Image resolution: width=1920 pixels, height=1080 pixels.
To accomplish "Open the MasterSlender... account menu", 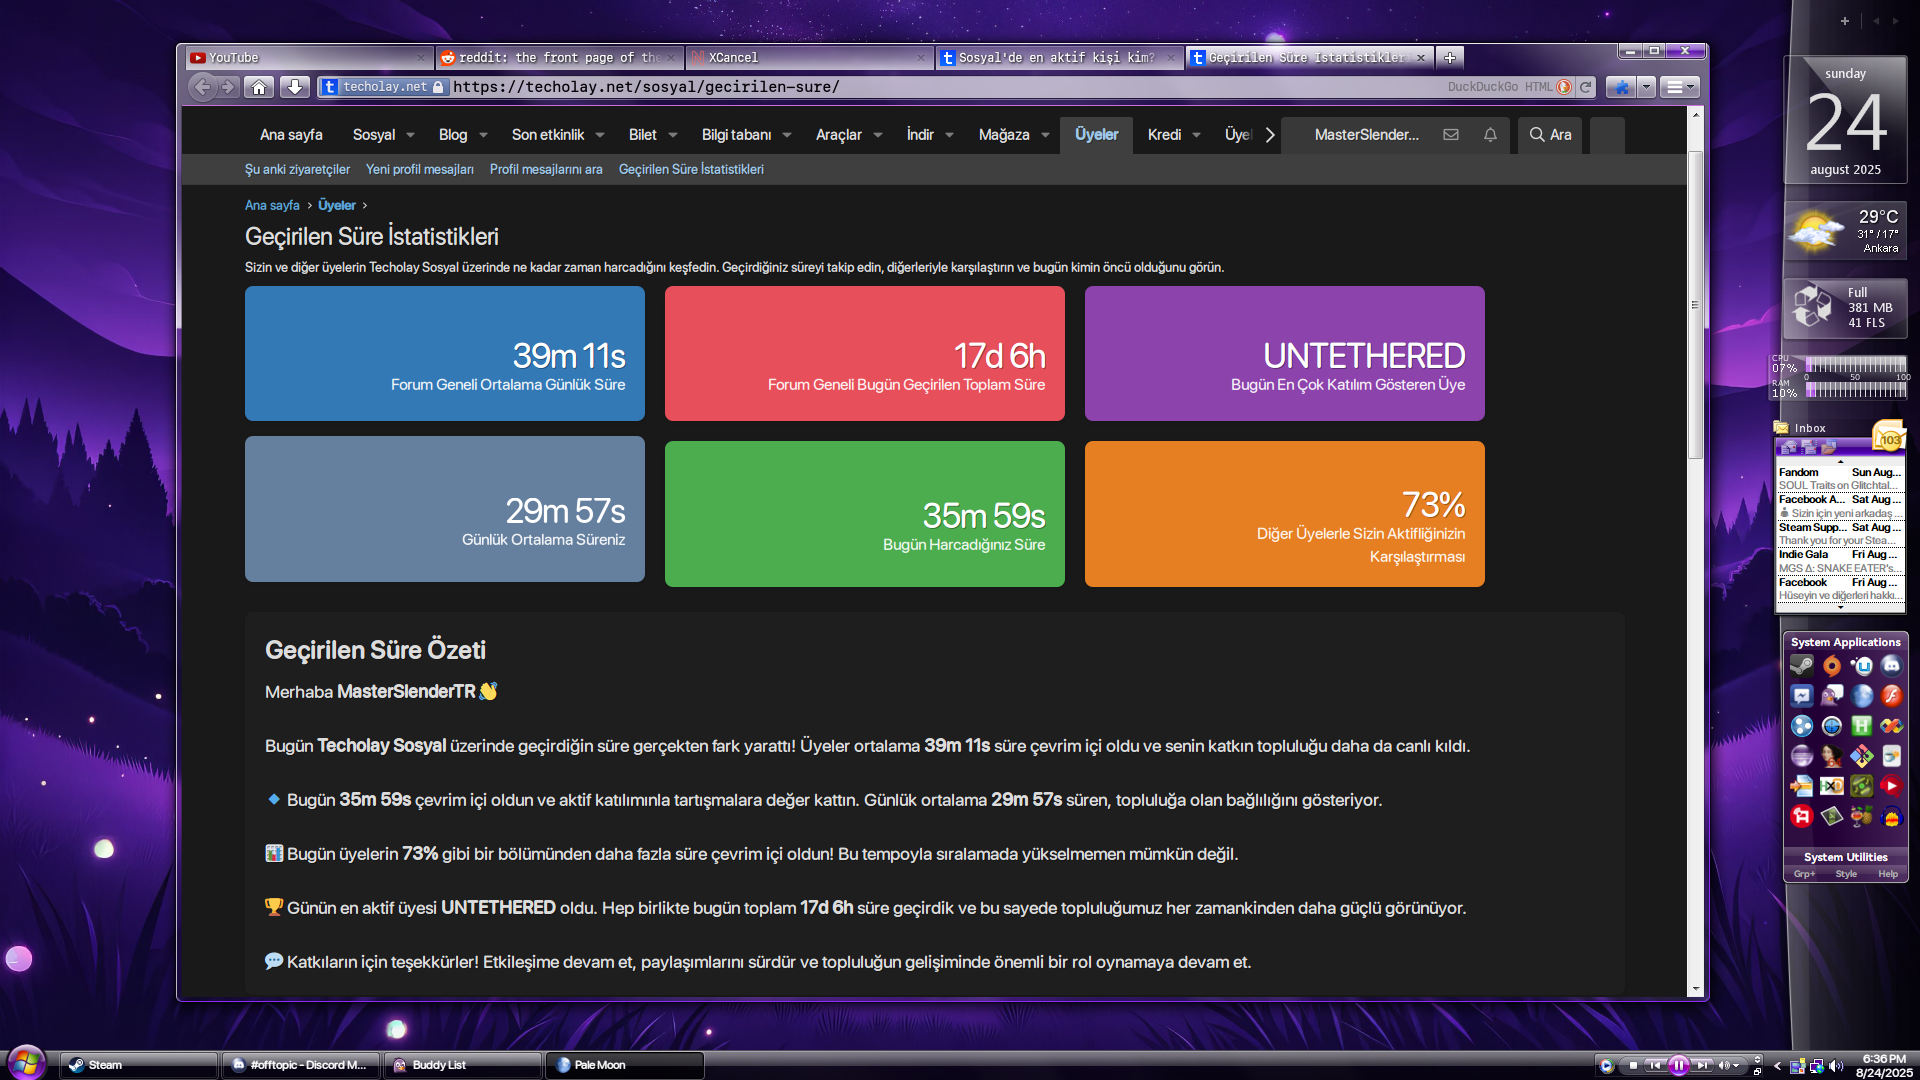I will [1366, 135].
